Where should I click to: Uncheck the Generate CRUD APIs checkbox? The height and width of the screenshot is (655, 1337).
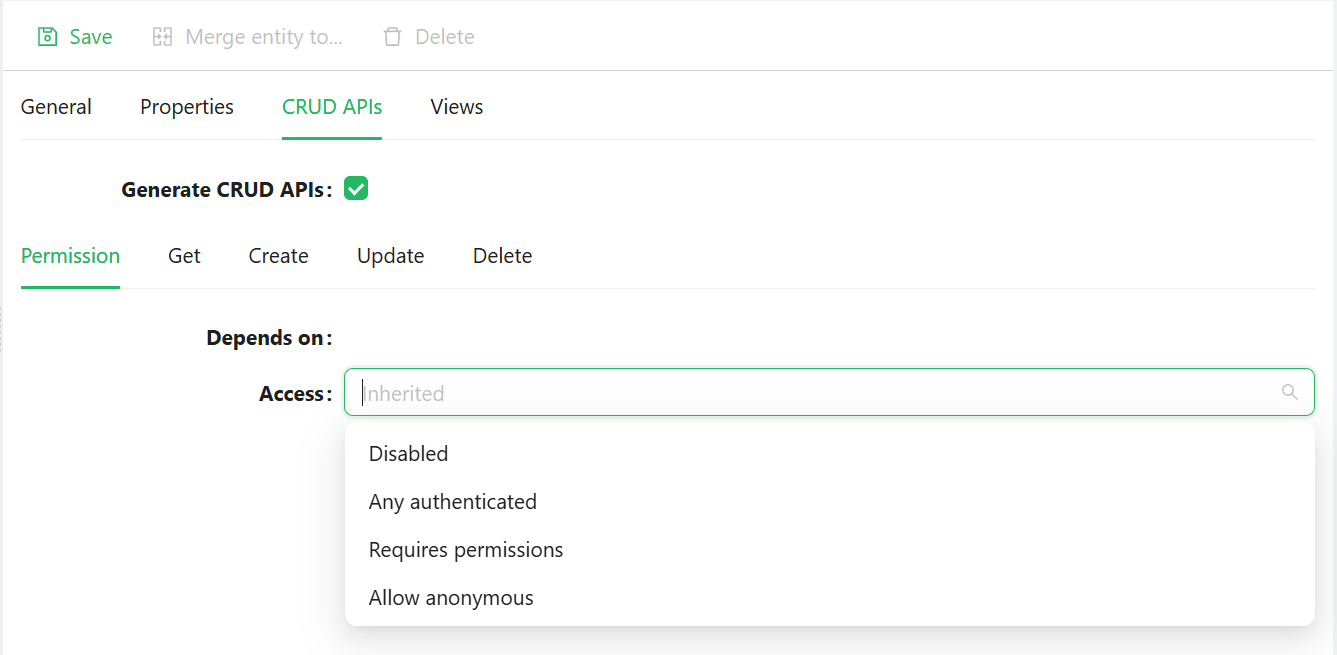pyautogui.click(x=356, y=188)
